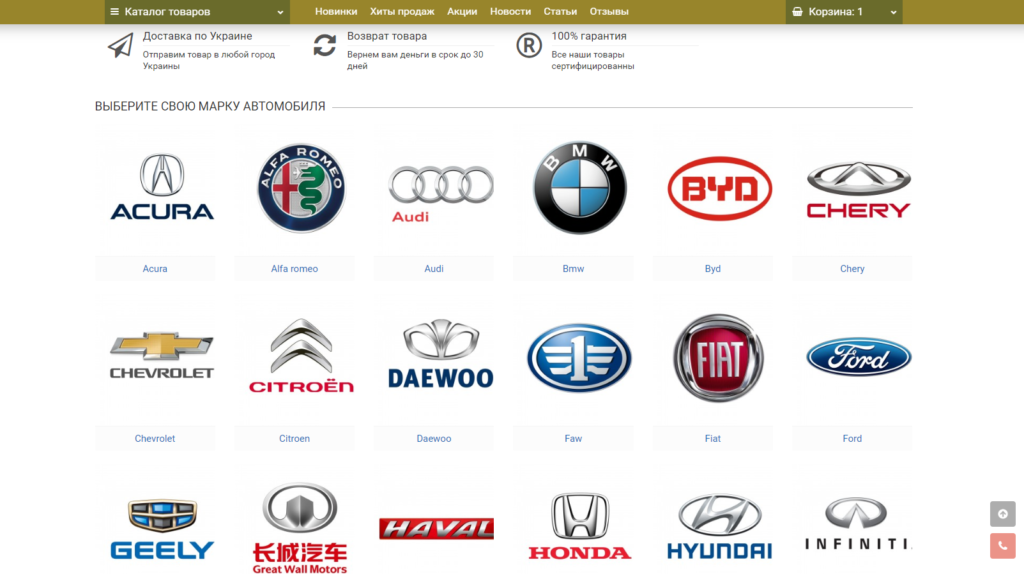Click the registered trademark guarantee icon

pos(529,45)
